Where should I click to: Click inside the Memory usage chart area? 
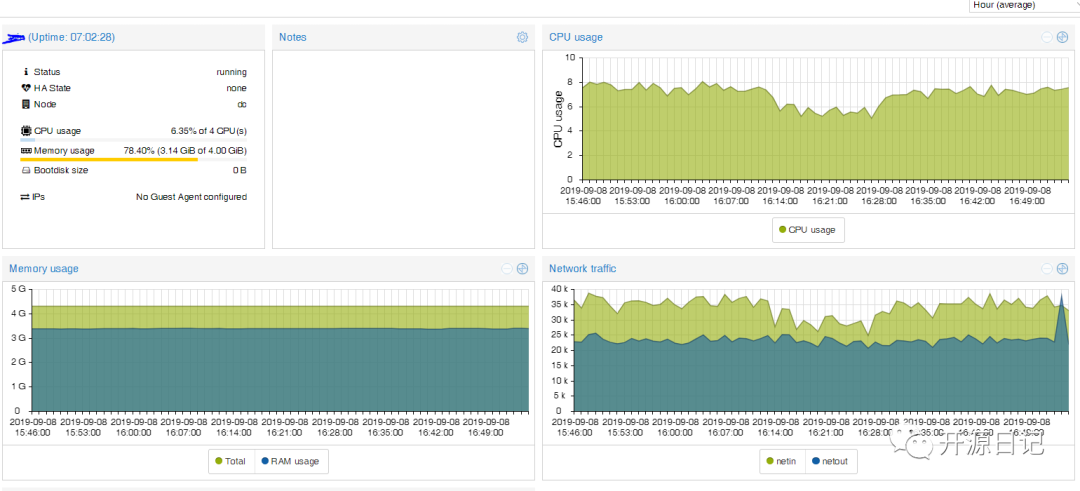coord(280,349)
